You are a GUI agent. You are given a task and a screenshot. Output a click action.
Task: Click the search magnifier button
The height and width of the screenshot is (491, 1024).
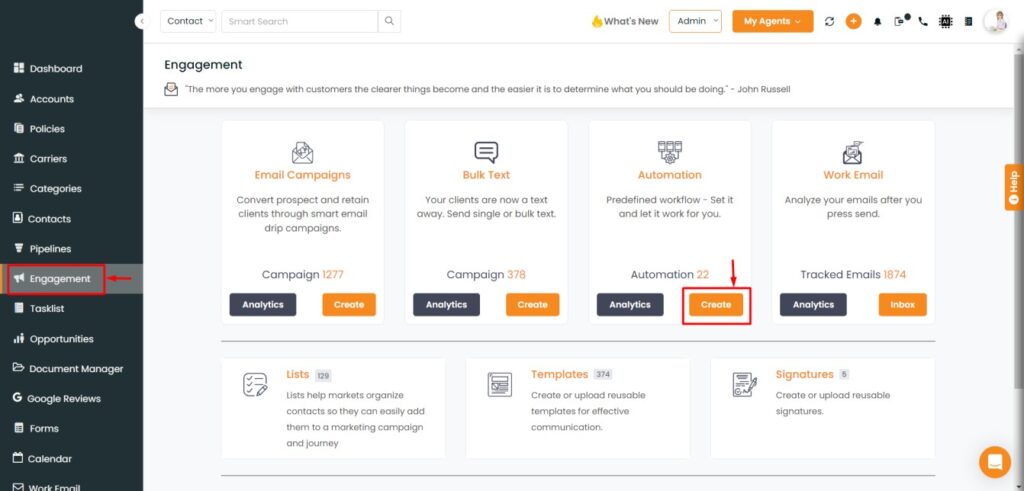click(x=389, y=22)
